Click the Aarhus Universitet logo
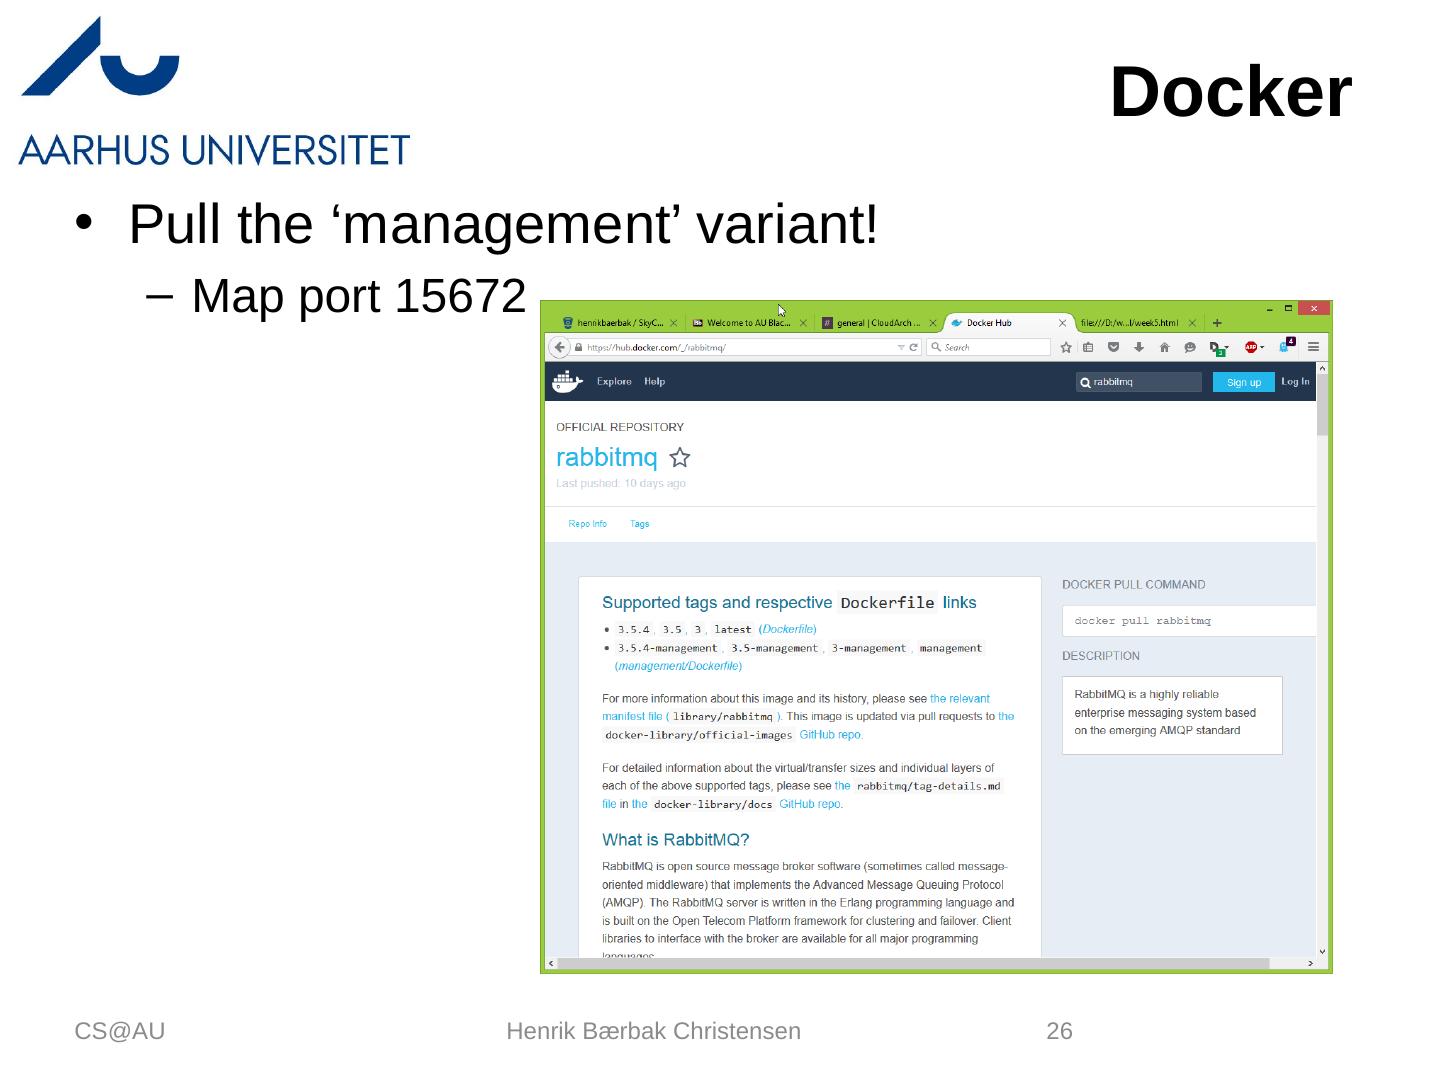This screenshot has width=1440, height=1080. point(214,91)
